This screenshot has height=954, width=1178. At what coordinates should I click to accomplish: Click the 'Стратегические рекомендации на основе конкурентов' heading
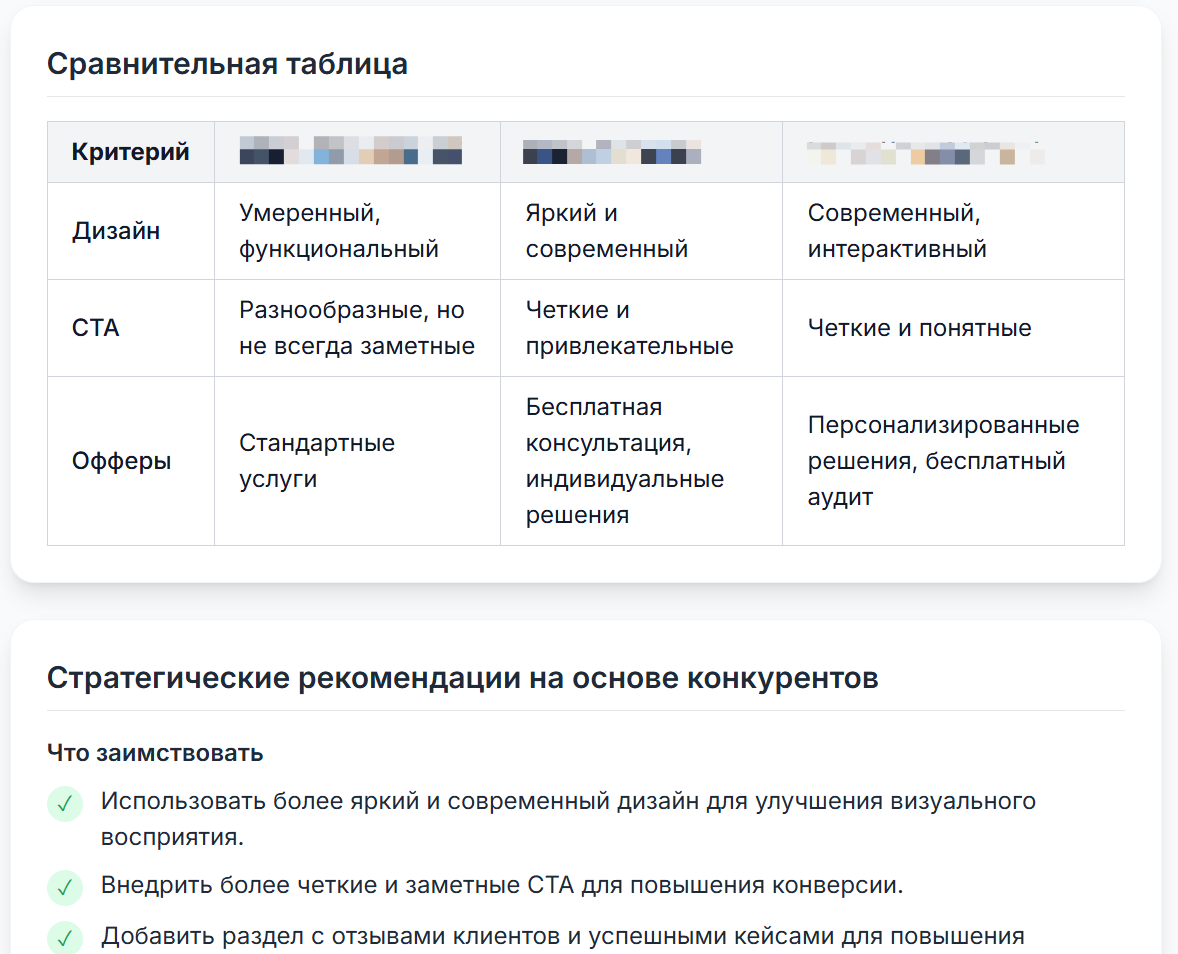coord(463,678)
